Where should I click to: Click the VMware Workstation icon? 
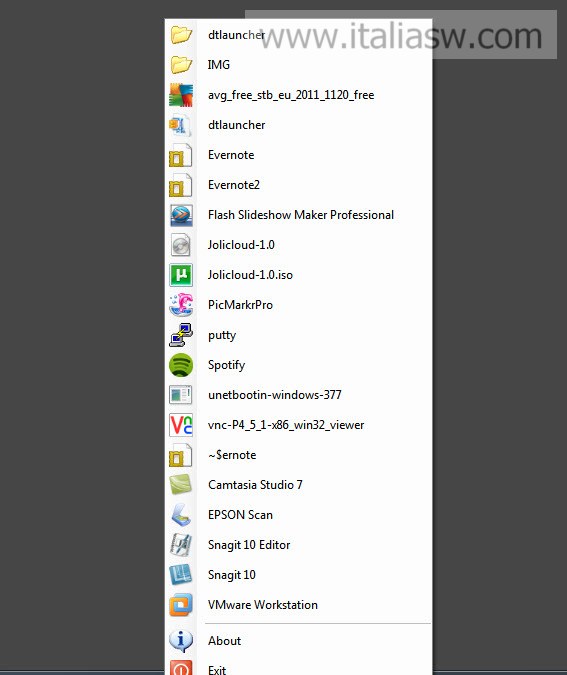181,605
